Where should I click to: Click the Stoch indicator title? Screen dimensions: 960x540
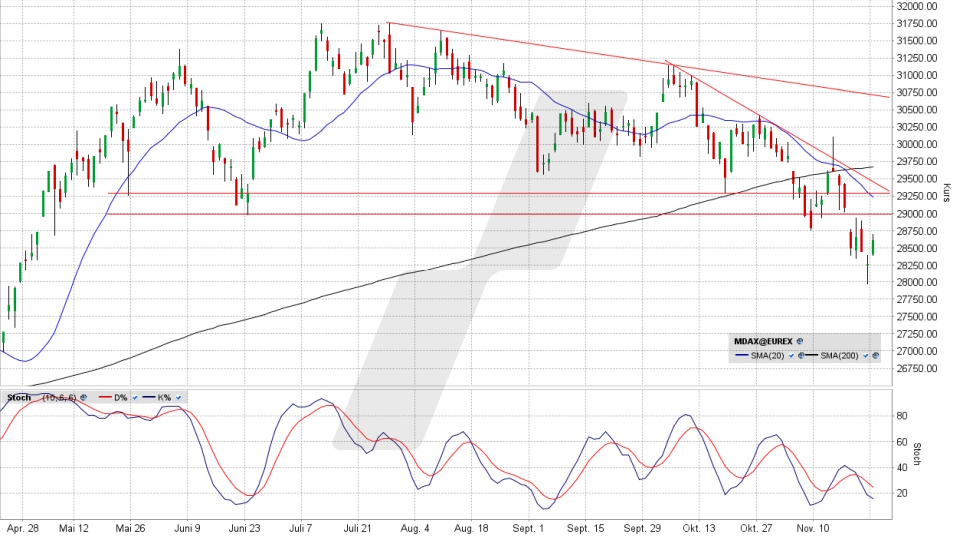click(x=20, y=397)
